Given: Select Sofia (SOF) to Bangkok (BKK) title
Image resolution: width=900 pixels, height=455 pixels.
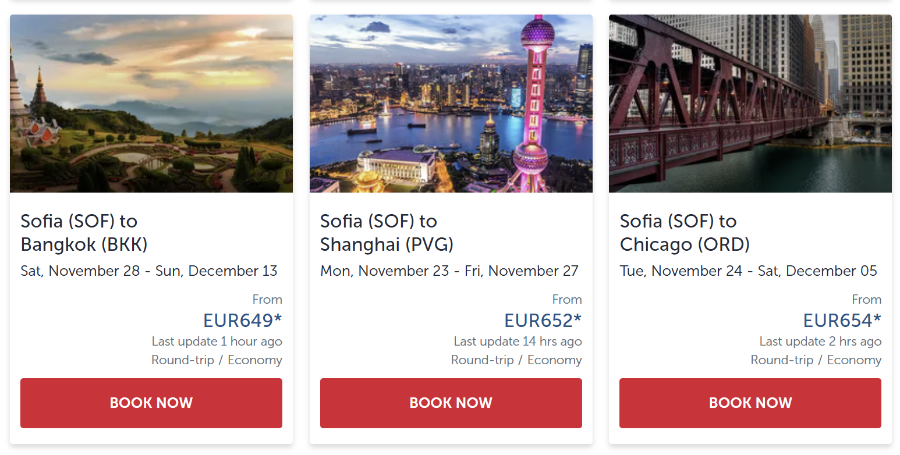Looking at the screenshot, I should point(84,233).
